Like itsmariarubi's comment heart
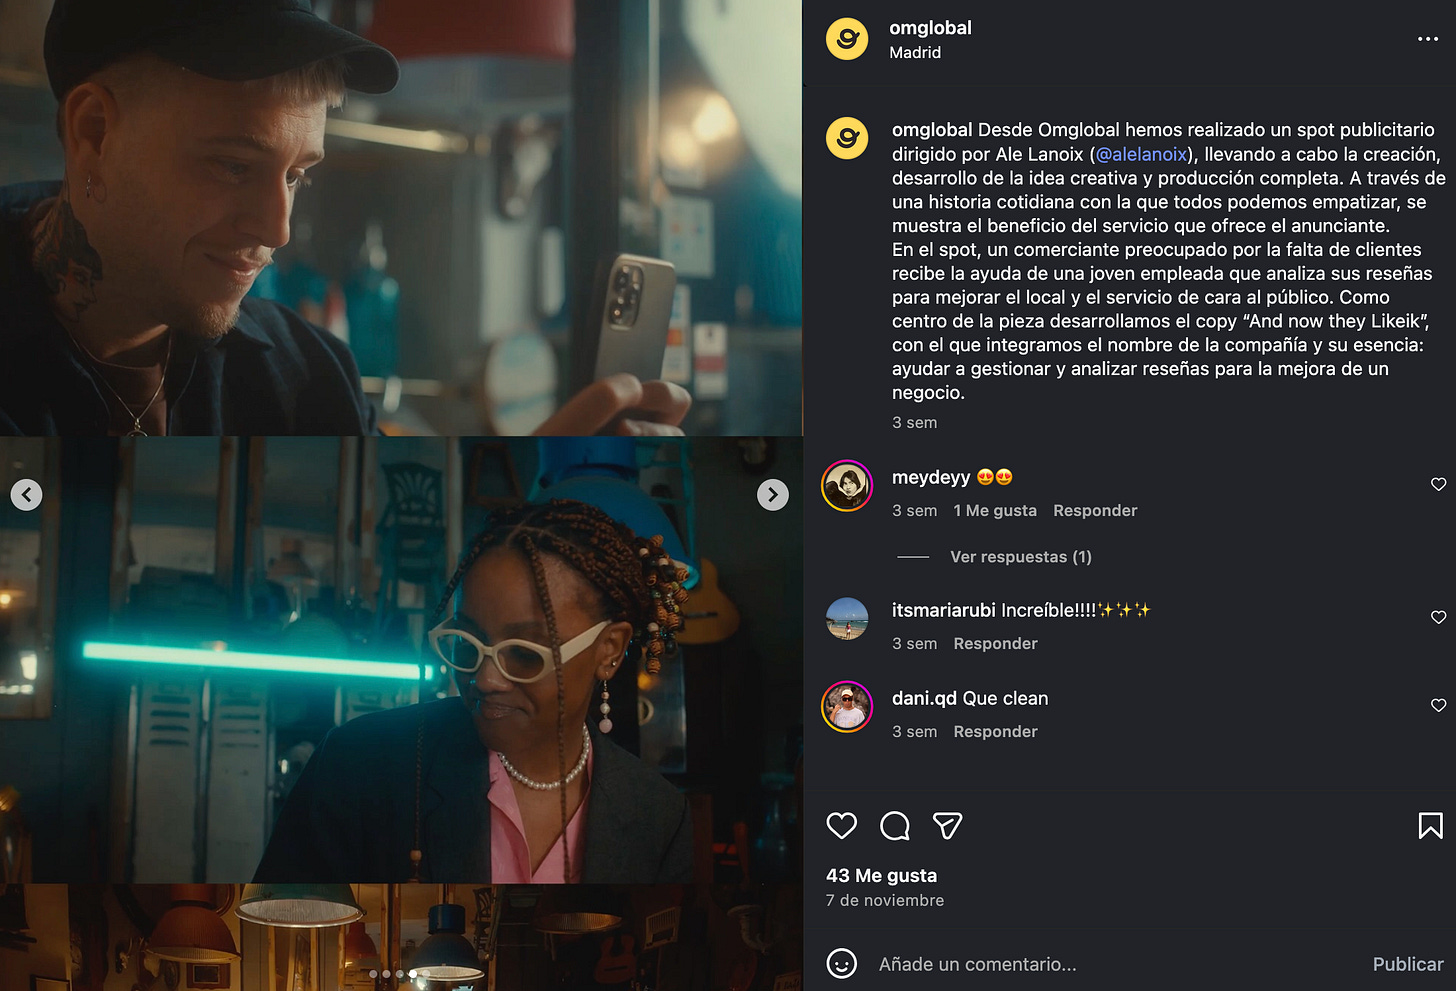This screenshot has width=1456, height=991. [1439, 617]
